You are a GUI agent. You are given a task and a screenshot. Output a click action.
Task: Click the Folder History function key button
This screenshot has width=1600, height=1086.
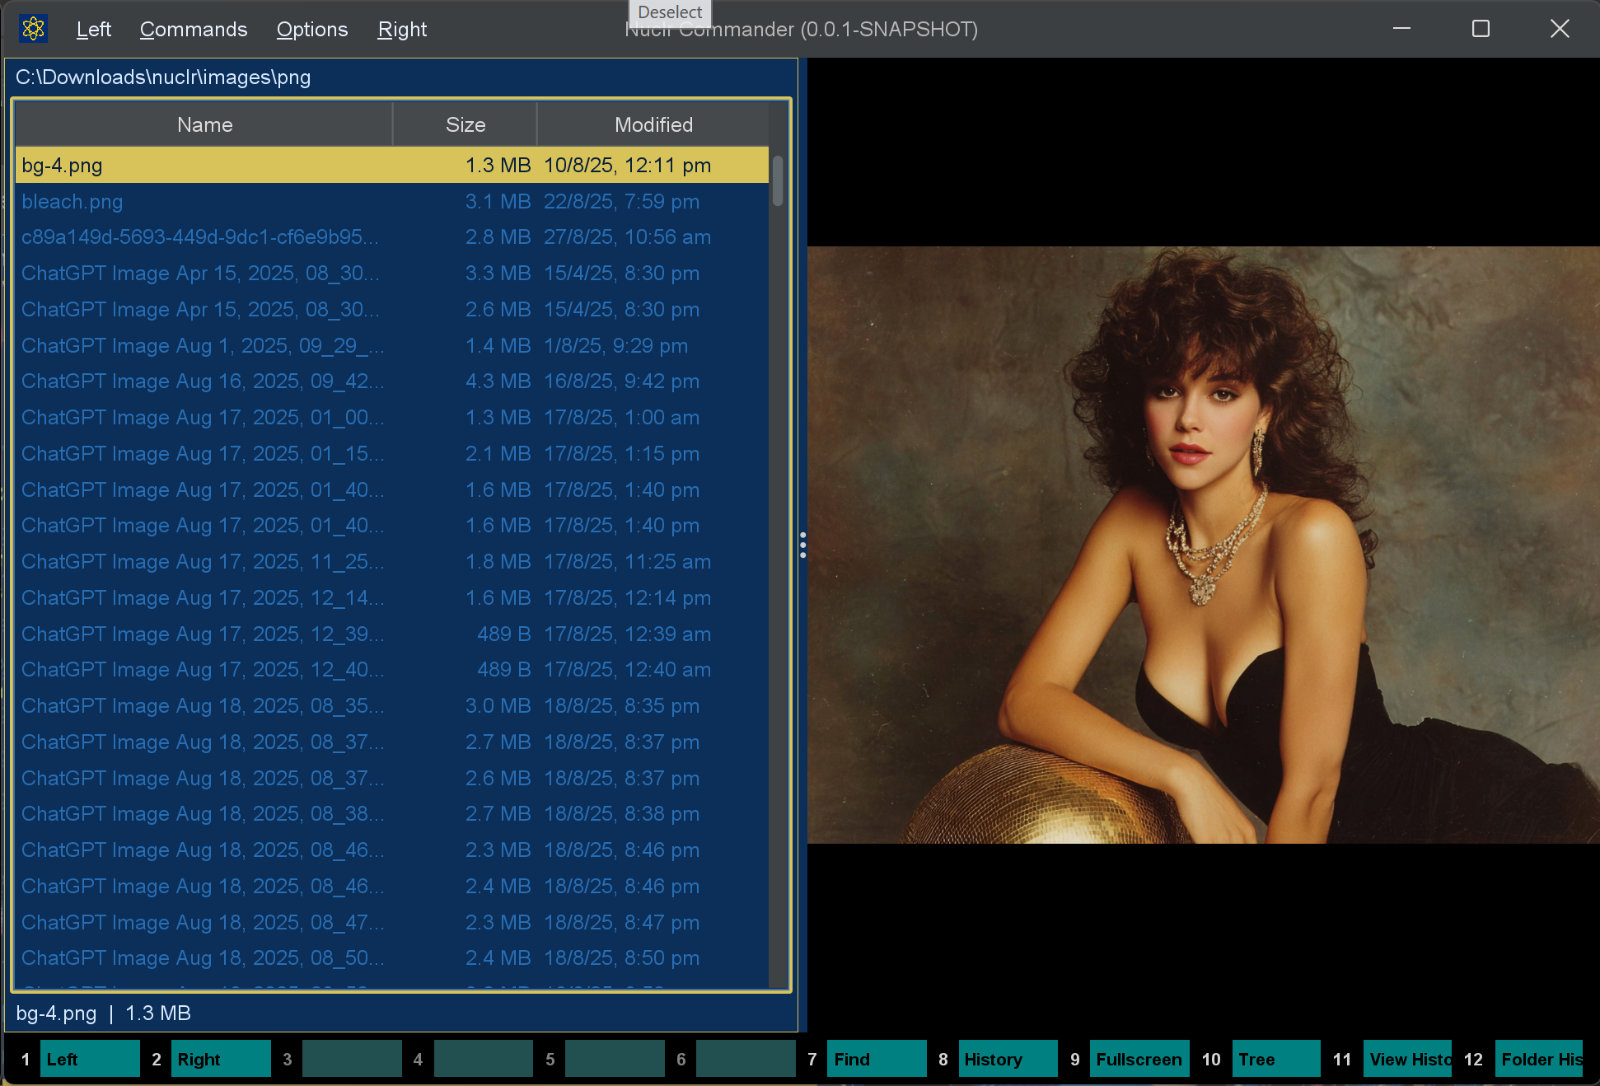tap(1539, 1059)
